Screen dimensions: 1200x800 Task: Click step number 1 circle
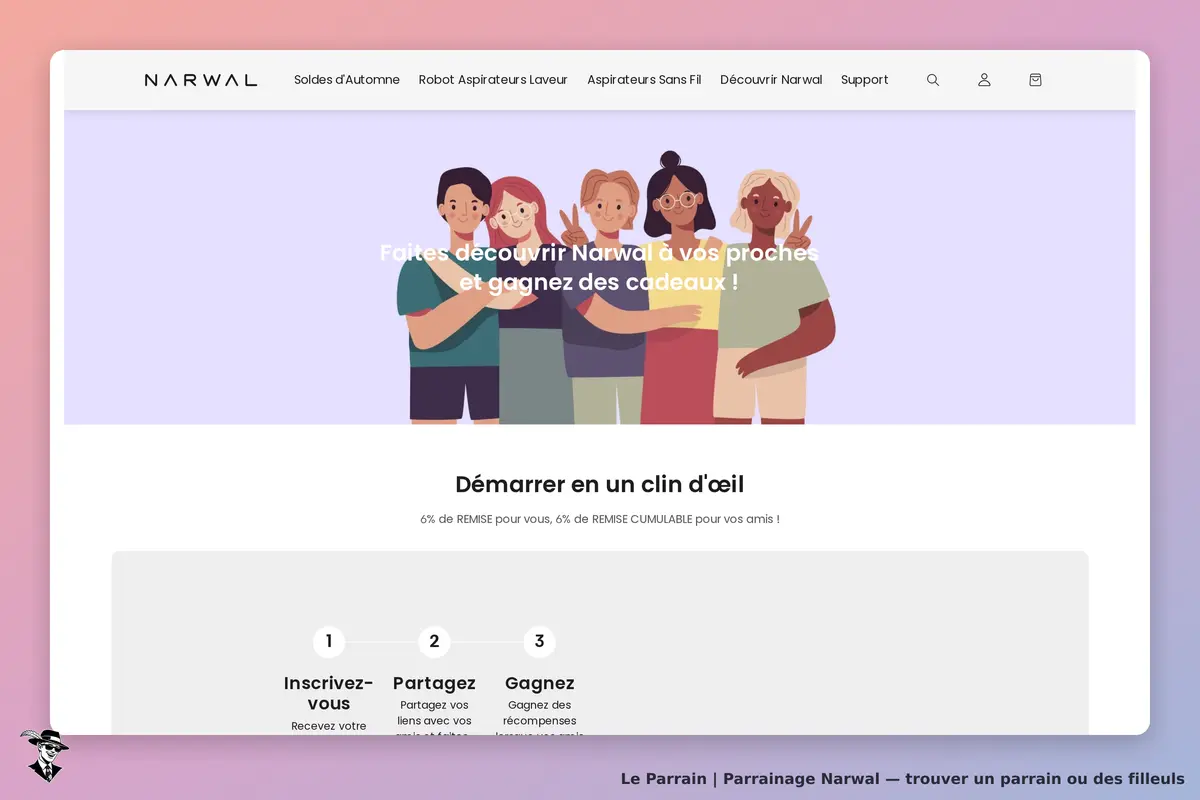click(329, 642)
